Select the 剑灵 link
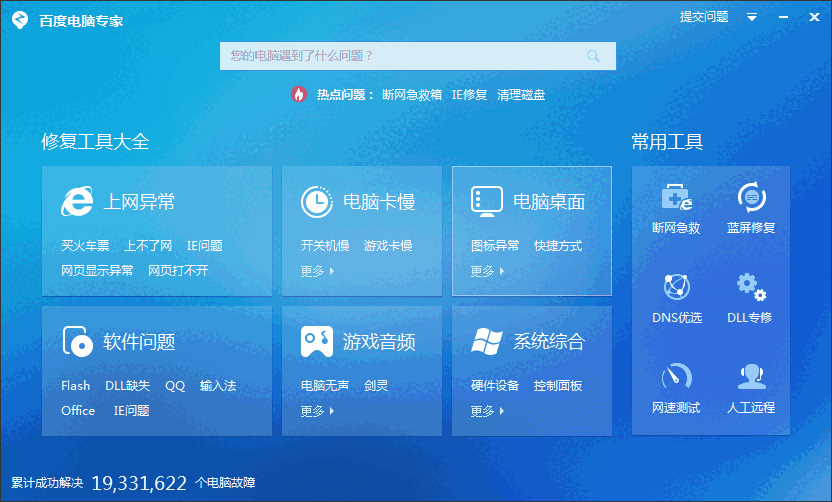 (376, 386)
